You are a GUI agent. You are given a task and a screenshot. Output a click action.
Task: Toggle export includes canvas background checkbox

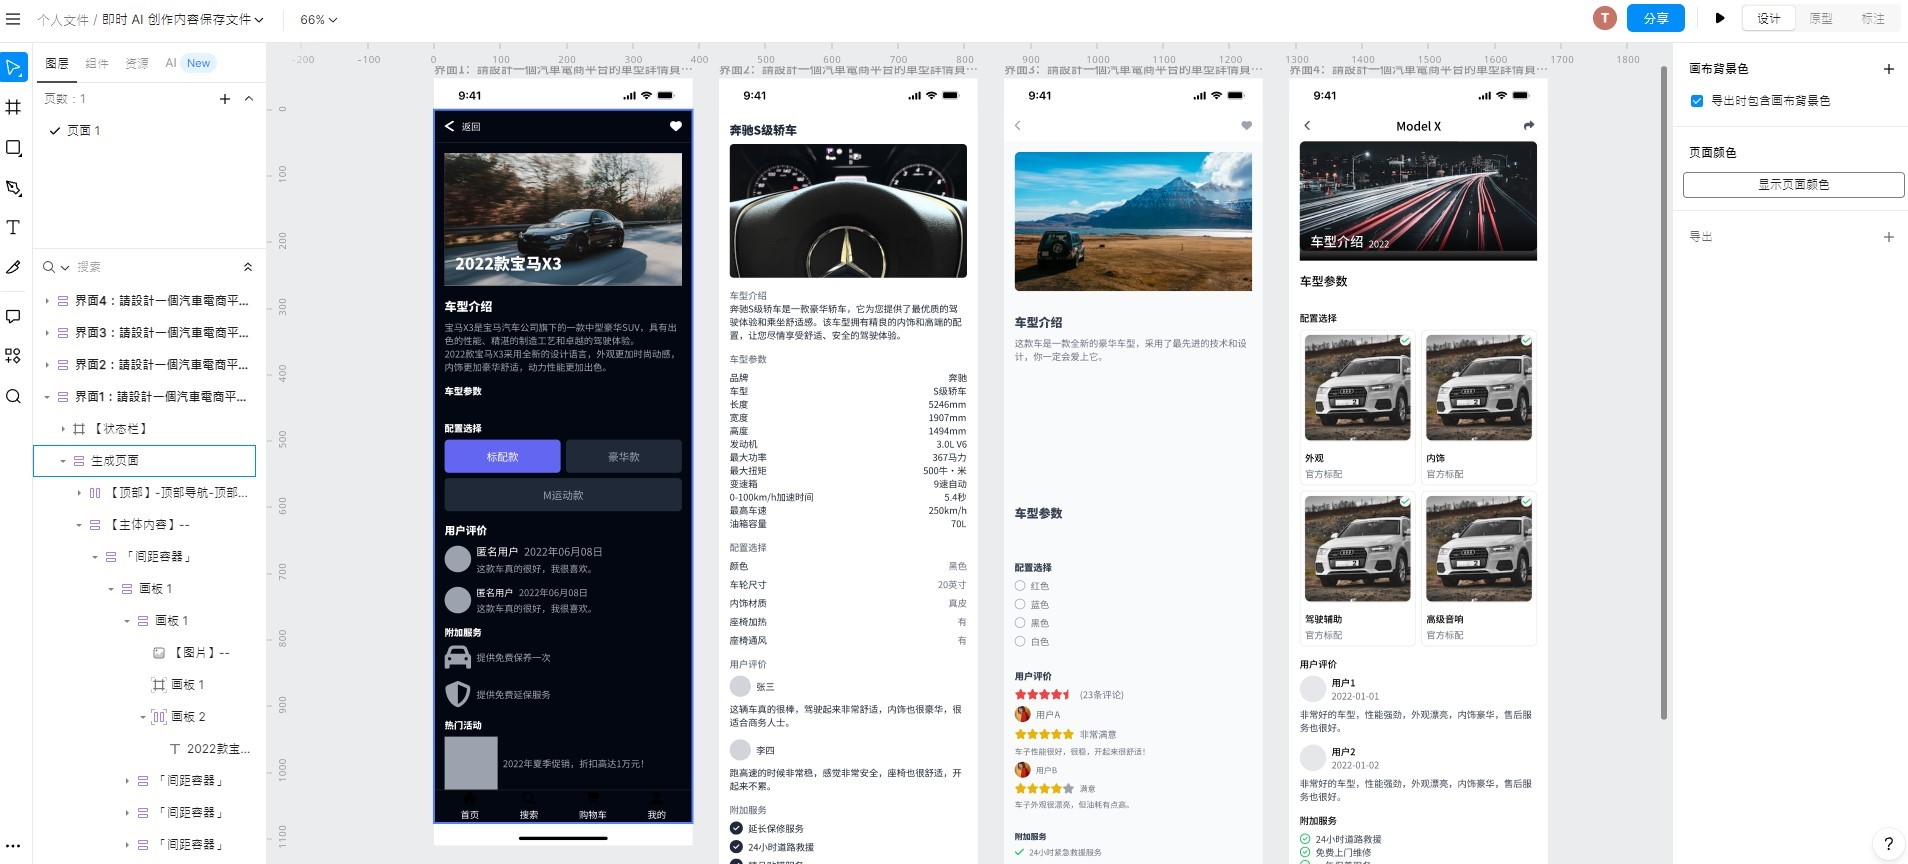1697,101
